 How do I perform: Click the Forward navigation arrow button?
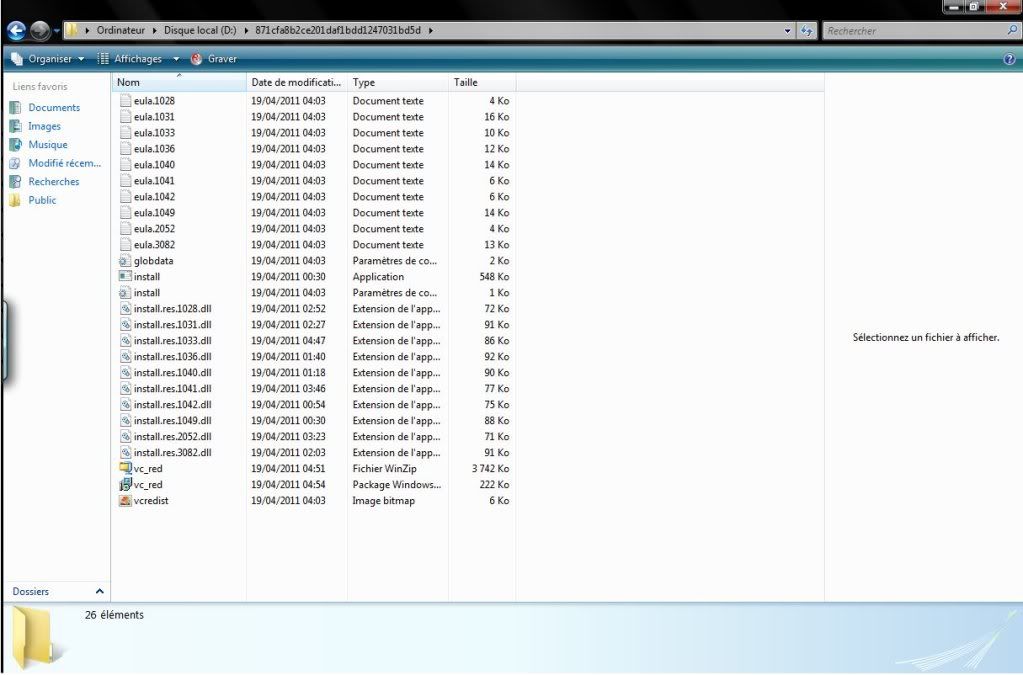click(39, 31)
